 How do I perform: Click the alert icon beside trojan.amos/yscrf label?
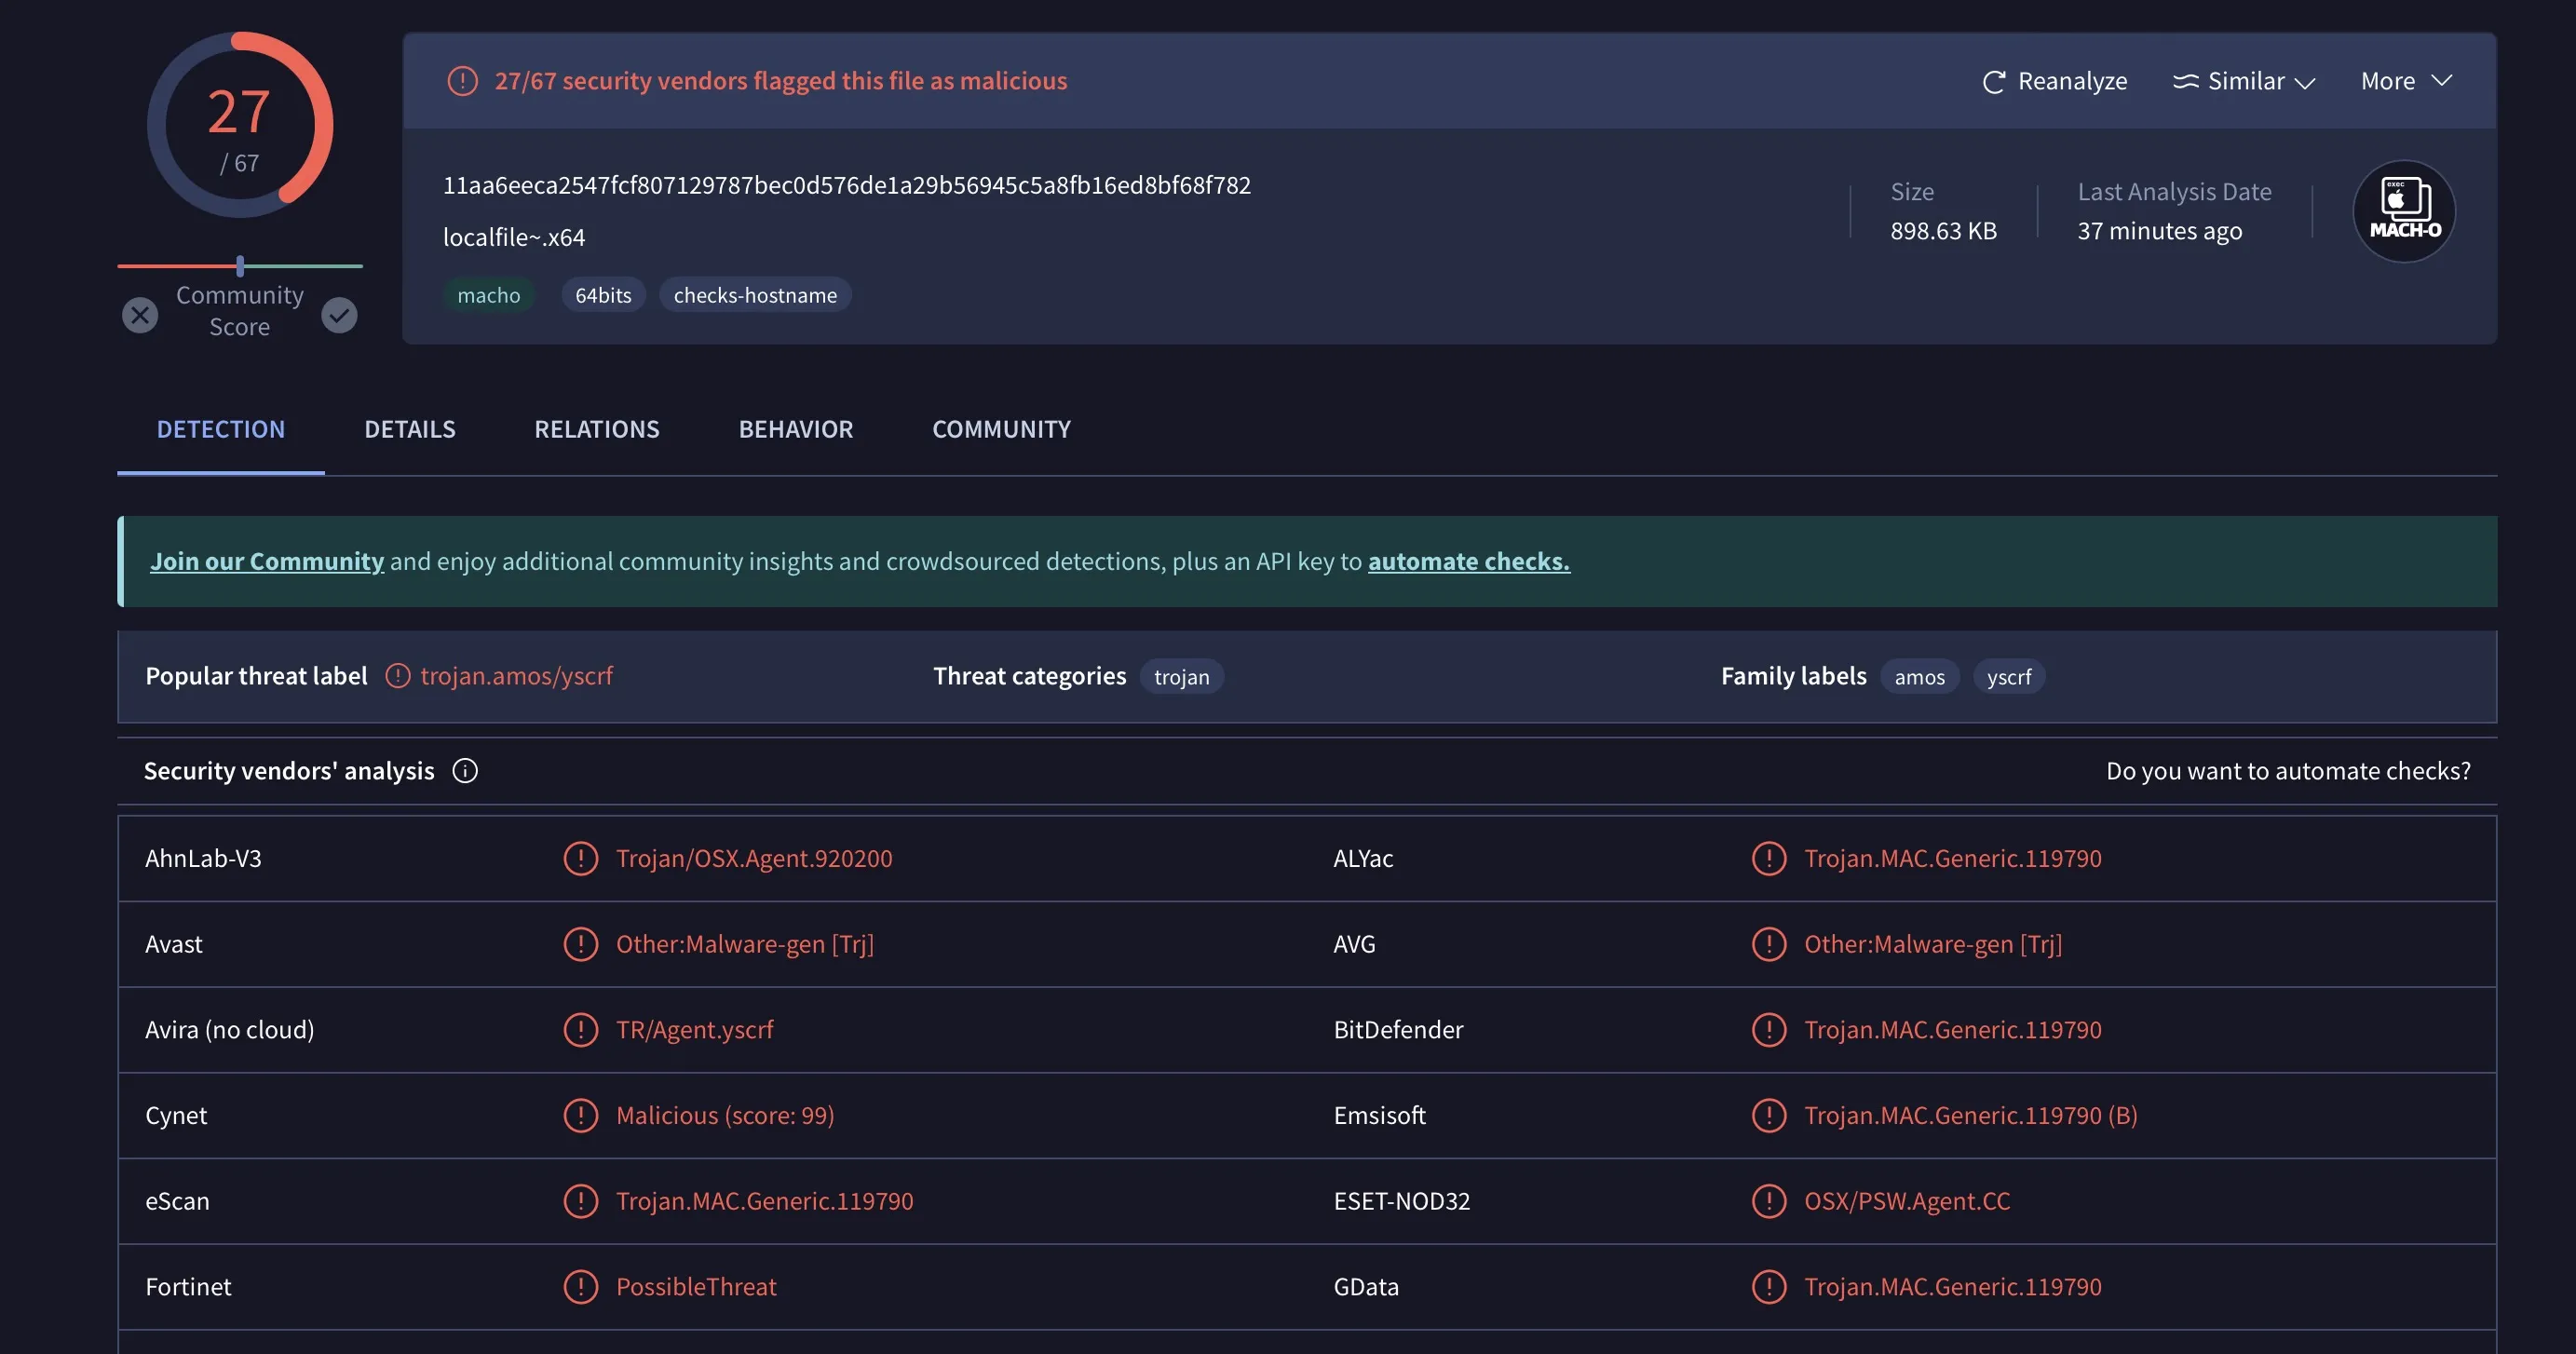[397, 676]
